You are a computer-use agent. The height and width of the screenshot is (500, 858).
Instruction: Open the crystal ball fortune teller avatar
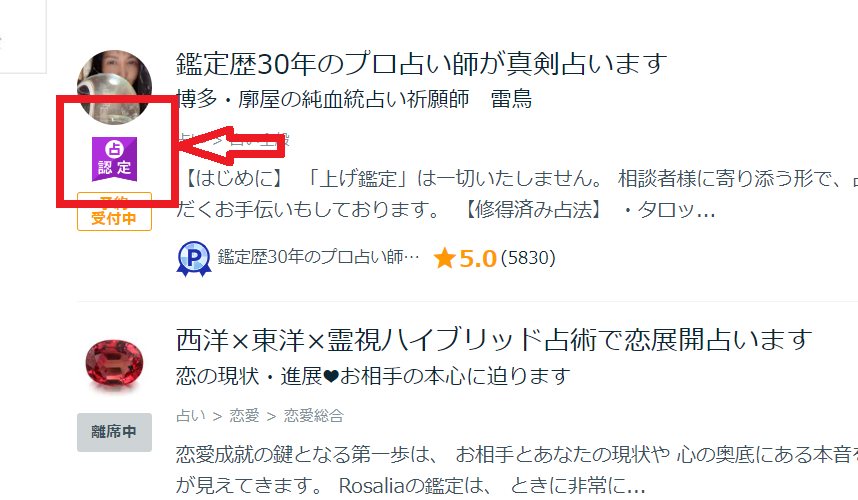point(114,87)
